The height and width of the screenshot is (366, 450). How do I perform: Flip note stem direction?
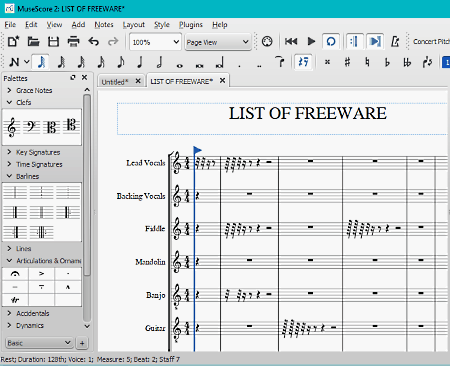[x=427, y=62]
